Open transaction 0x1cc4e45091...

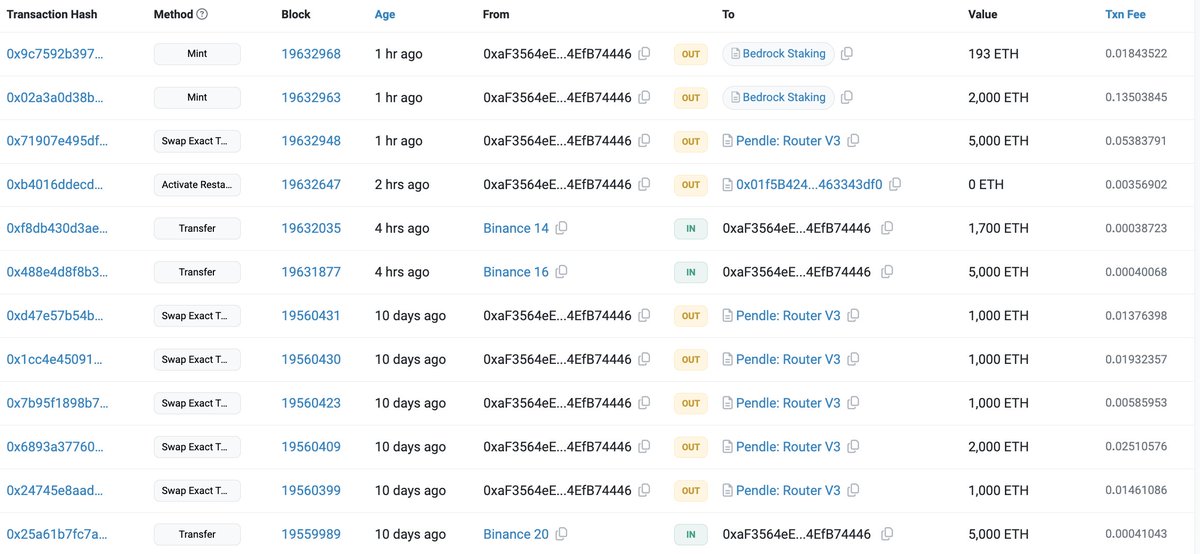[x=55, y=359]
